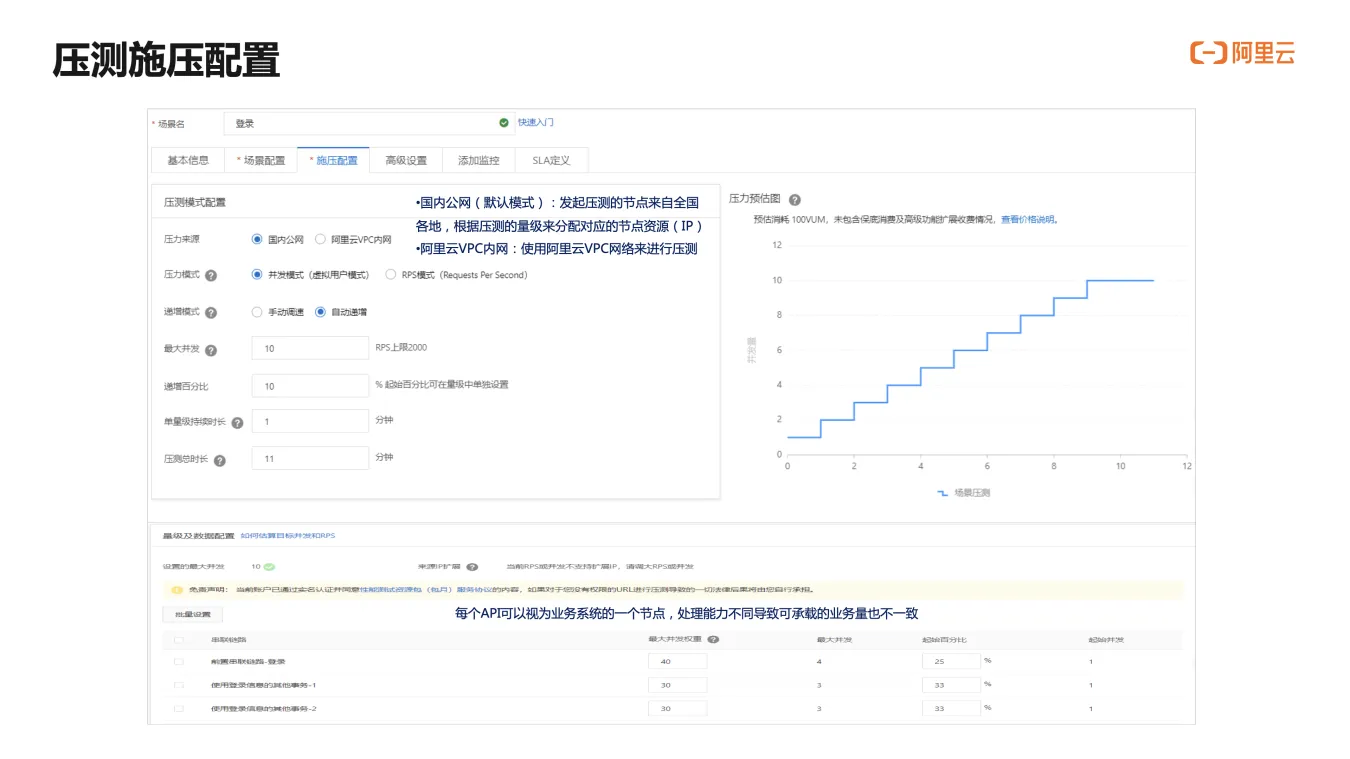Click the 压测总时长 input field
This screenshot has width=1350, height=759.
coord(310,458)
